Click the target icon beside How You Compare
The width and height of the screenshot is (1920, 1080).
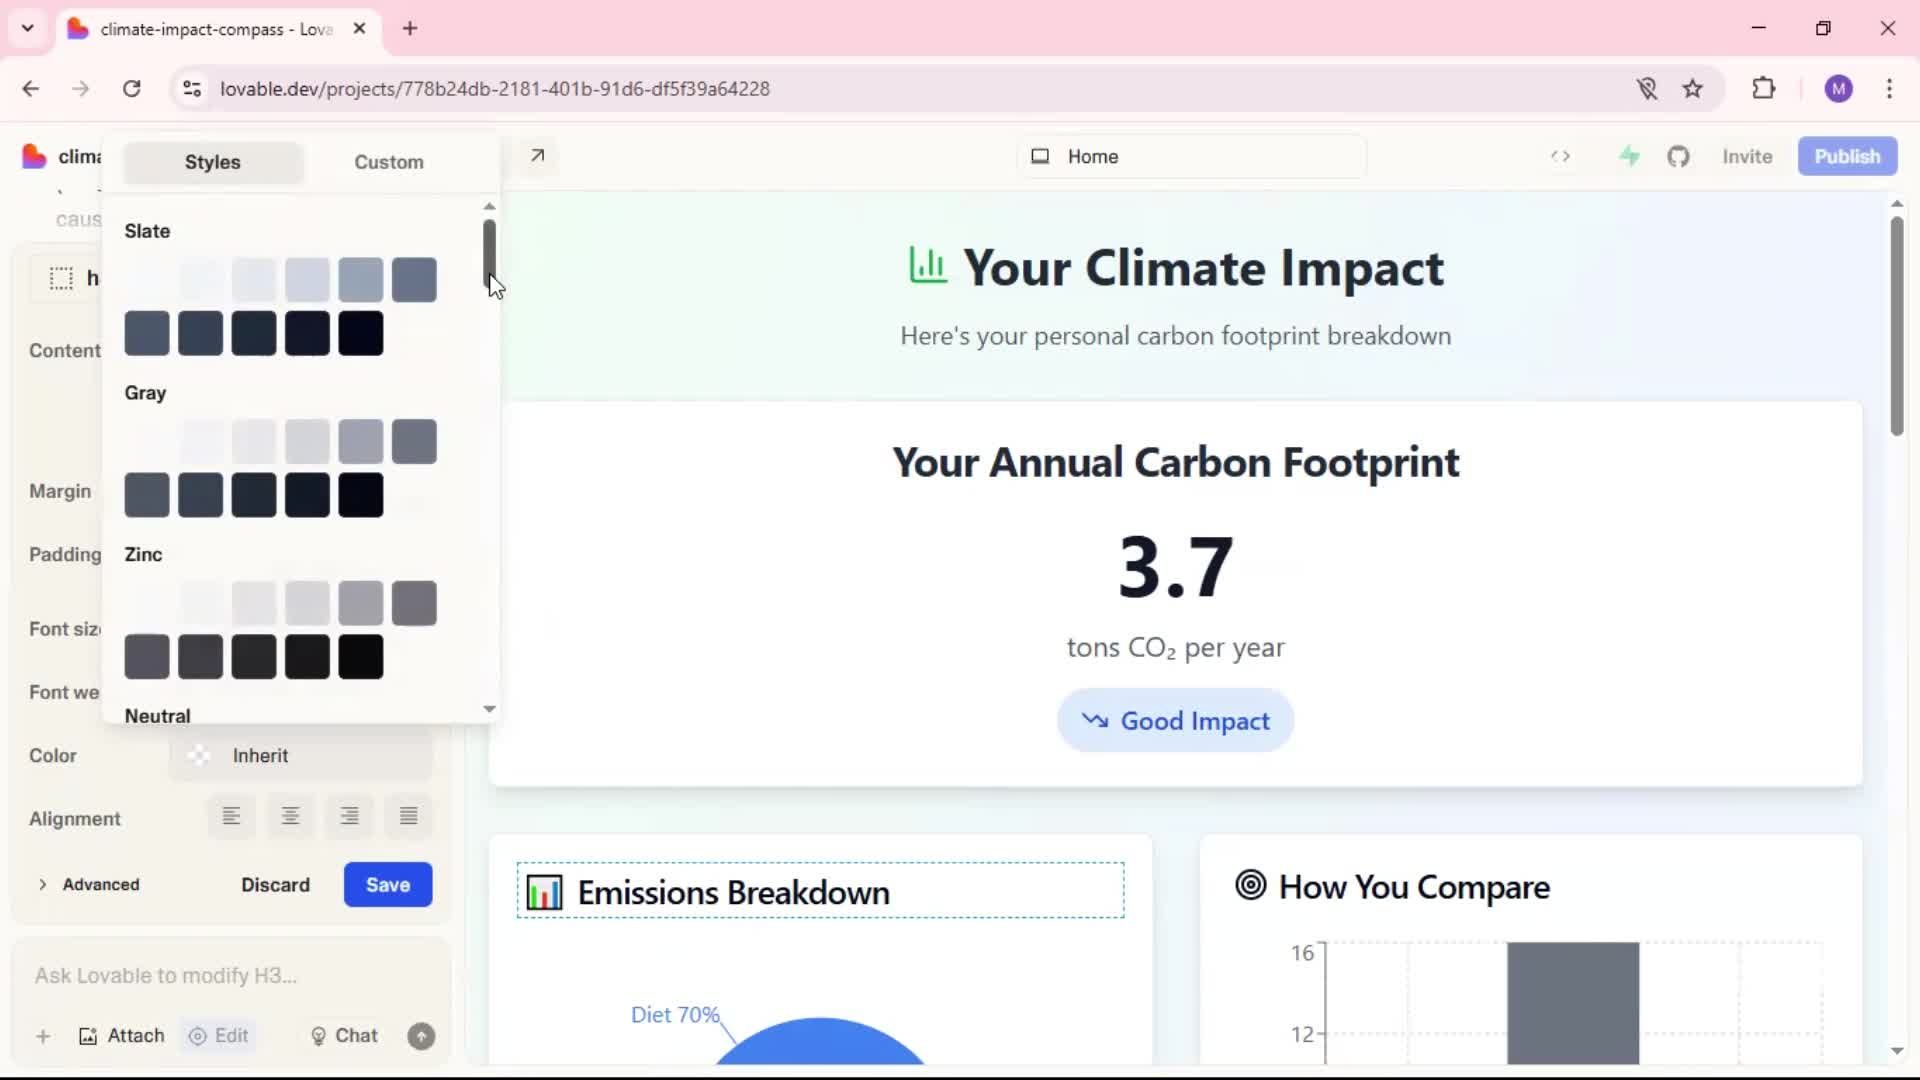point(1250,885)
